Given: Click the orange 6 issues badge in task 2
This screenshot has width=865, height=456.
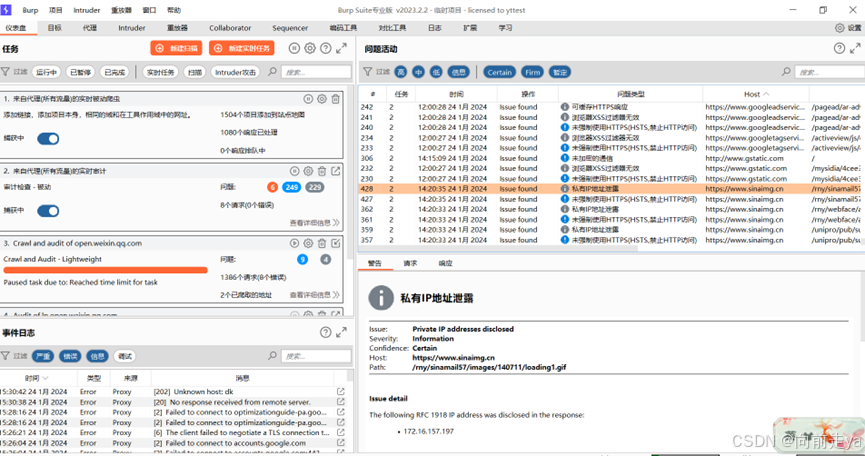Looking at the screenshot, I should pyautogui.click(x=272, y=187).
